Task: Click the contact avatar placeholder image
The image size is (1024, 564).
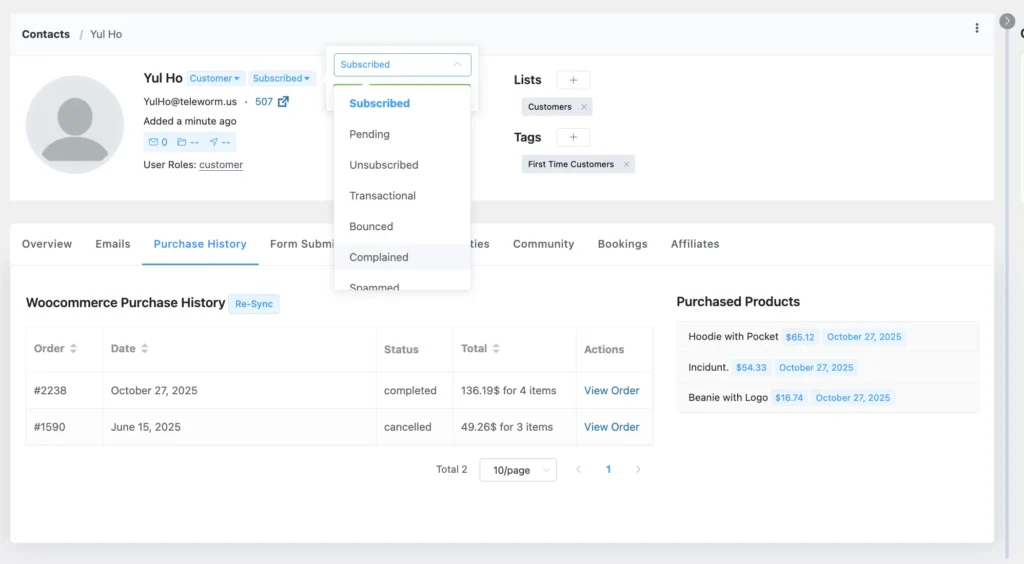Action: [75, 124]
